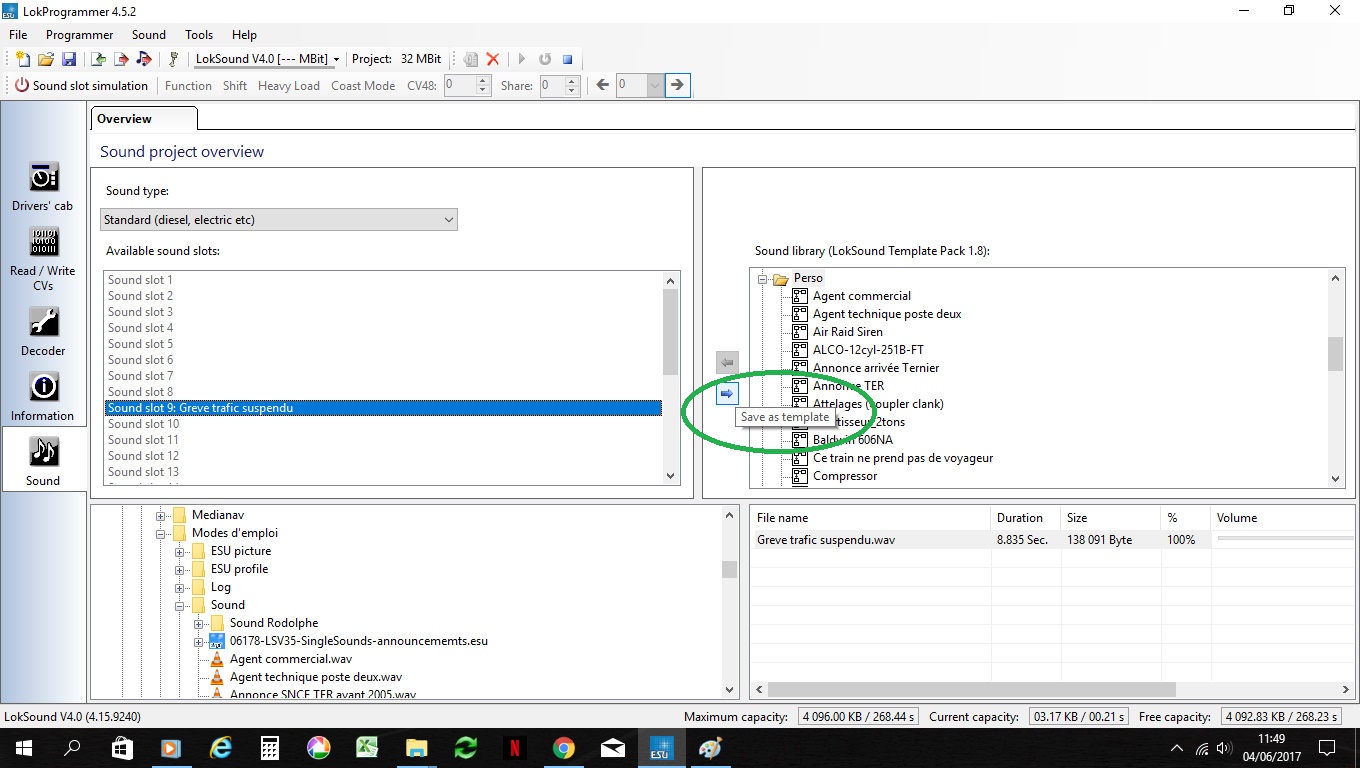Click the sound library vertical scrollbar
Image resolution: width=1360 pixels, height=768 pixels.
[1336, 378]
